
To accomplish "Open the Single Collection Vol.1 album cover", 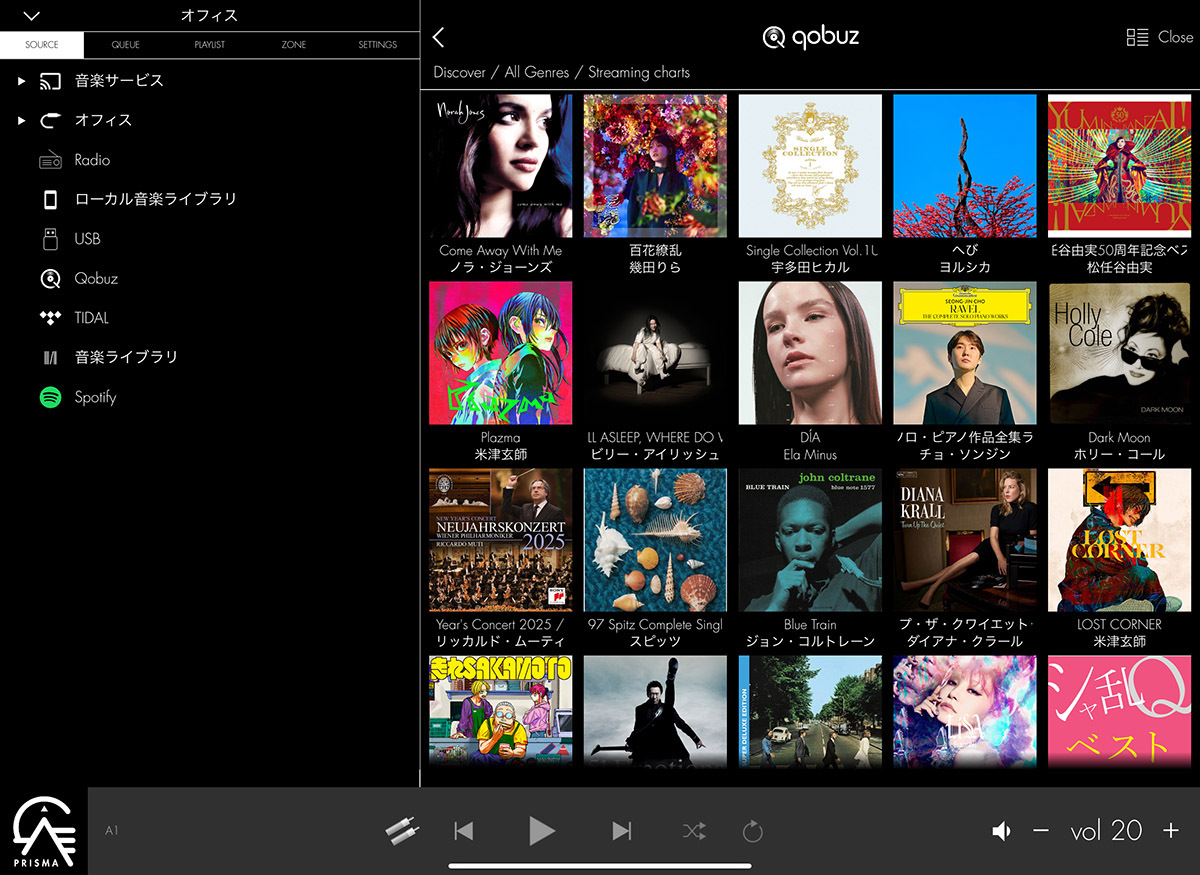I will pos(810,166).
